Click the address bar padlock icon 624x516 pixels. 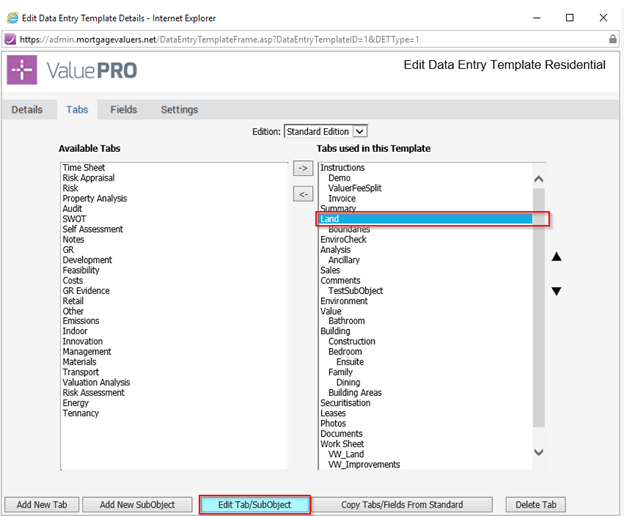click(613, 39)
